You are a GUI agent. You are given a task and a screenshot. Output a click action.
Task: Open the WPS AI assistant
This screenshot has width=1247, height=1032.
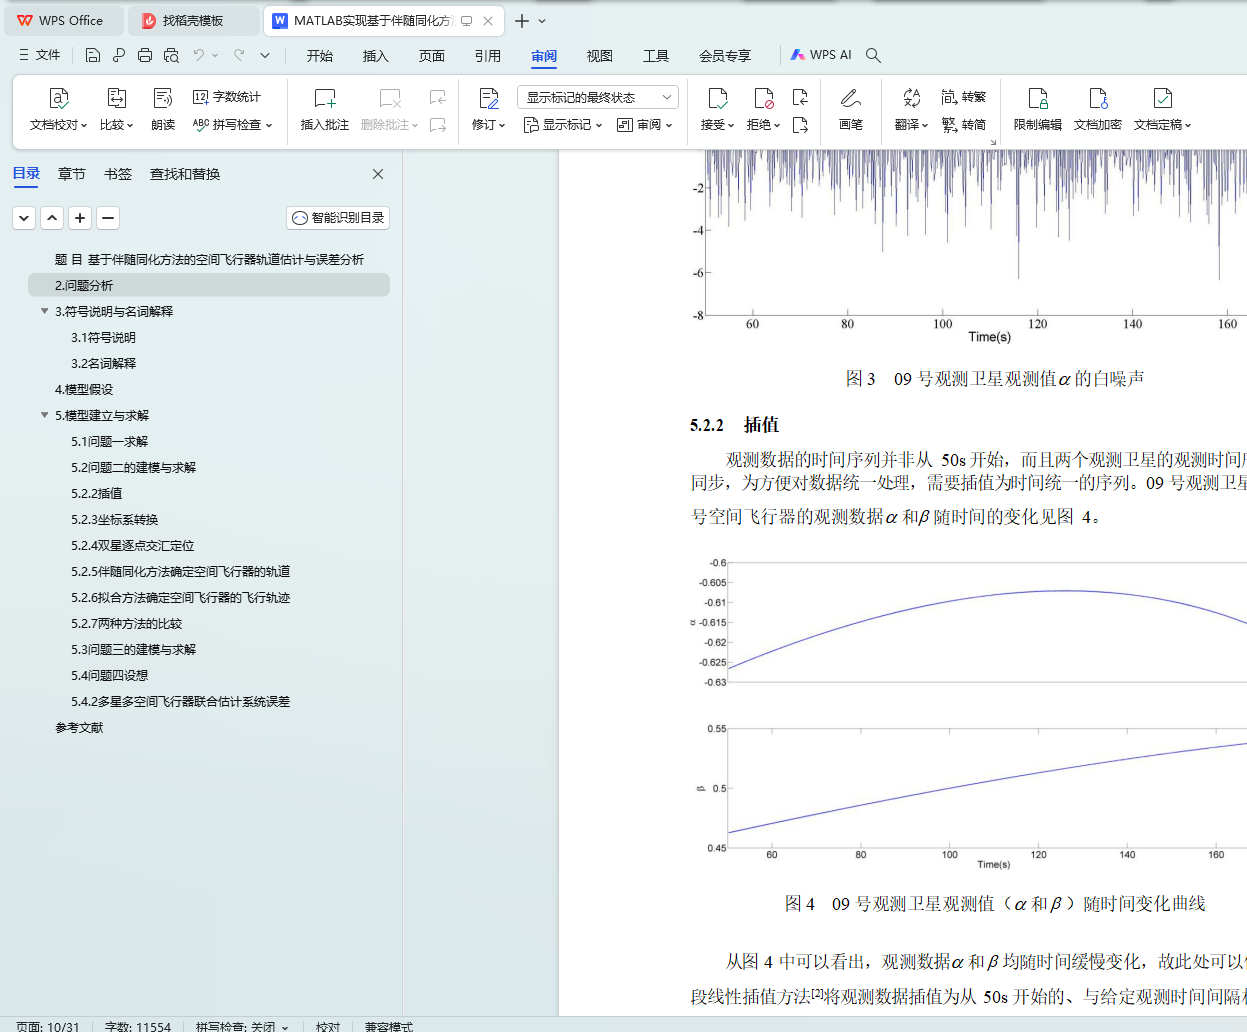click(821, 55)
